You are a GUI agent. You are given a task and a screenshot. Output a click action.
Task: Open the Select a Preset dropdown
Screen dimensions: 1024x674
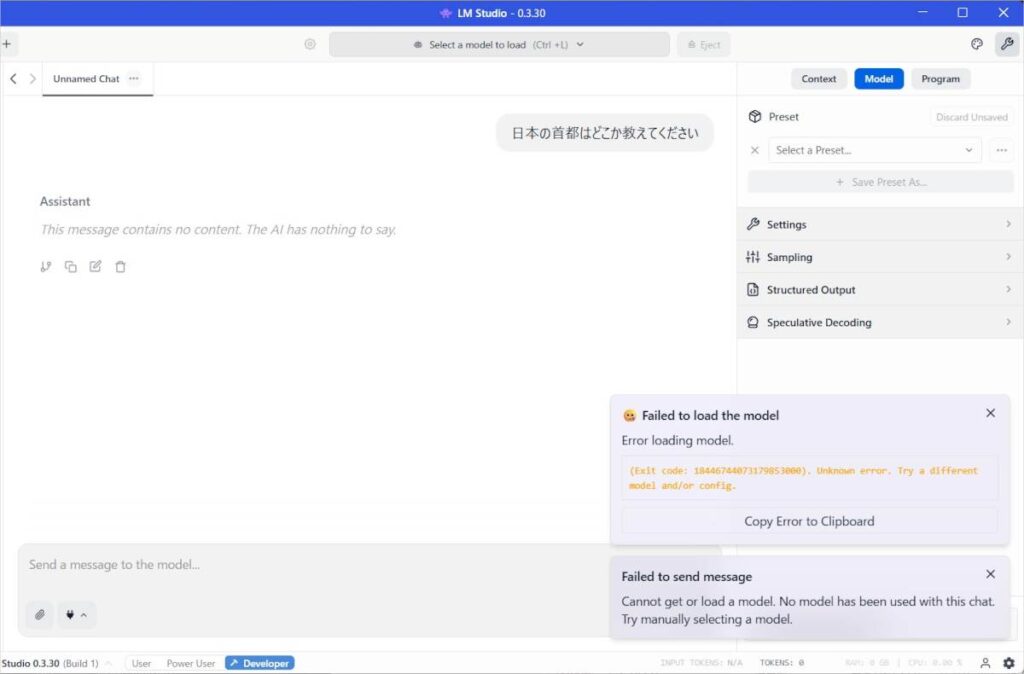click(874, 150)
